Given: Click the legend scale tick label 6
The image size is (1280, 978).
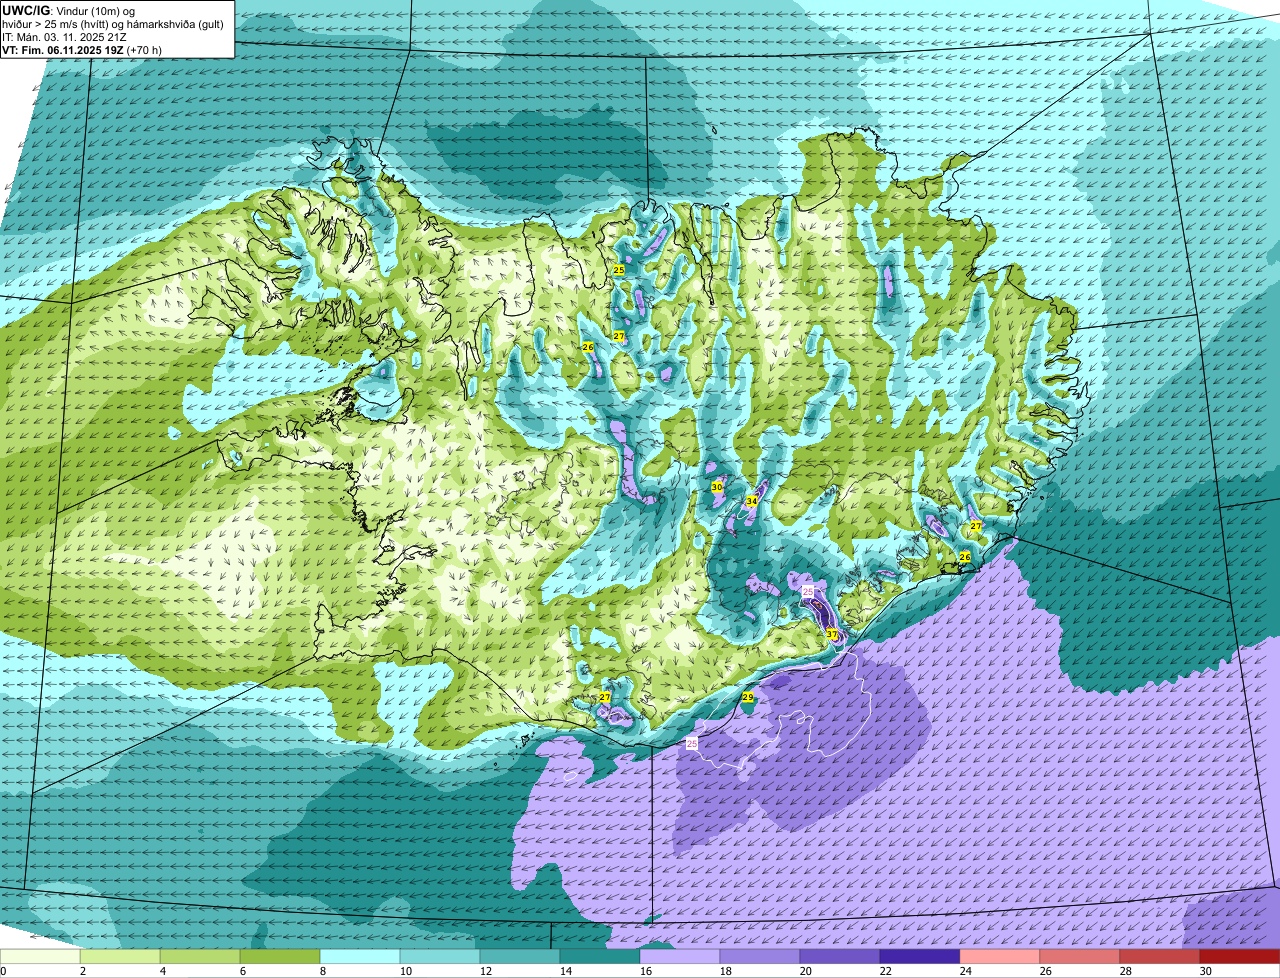Looking at the screenshot, I should [242, 971].
